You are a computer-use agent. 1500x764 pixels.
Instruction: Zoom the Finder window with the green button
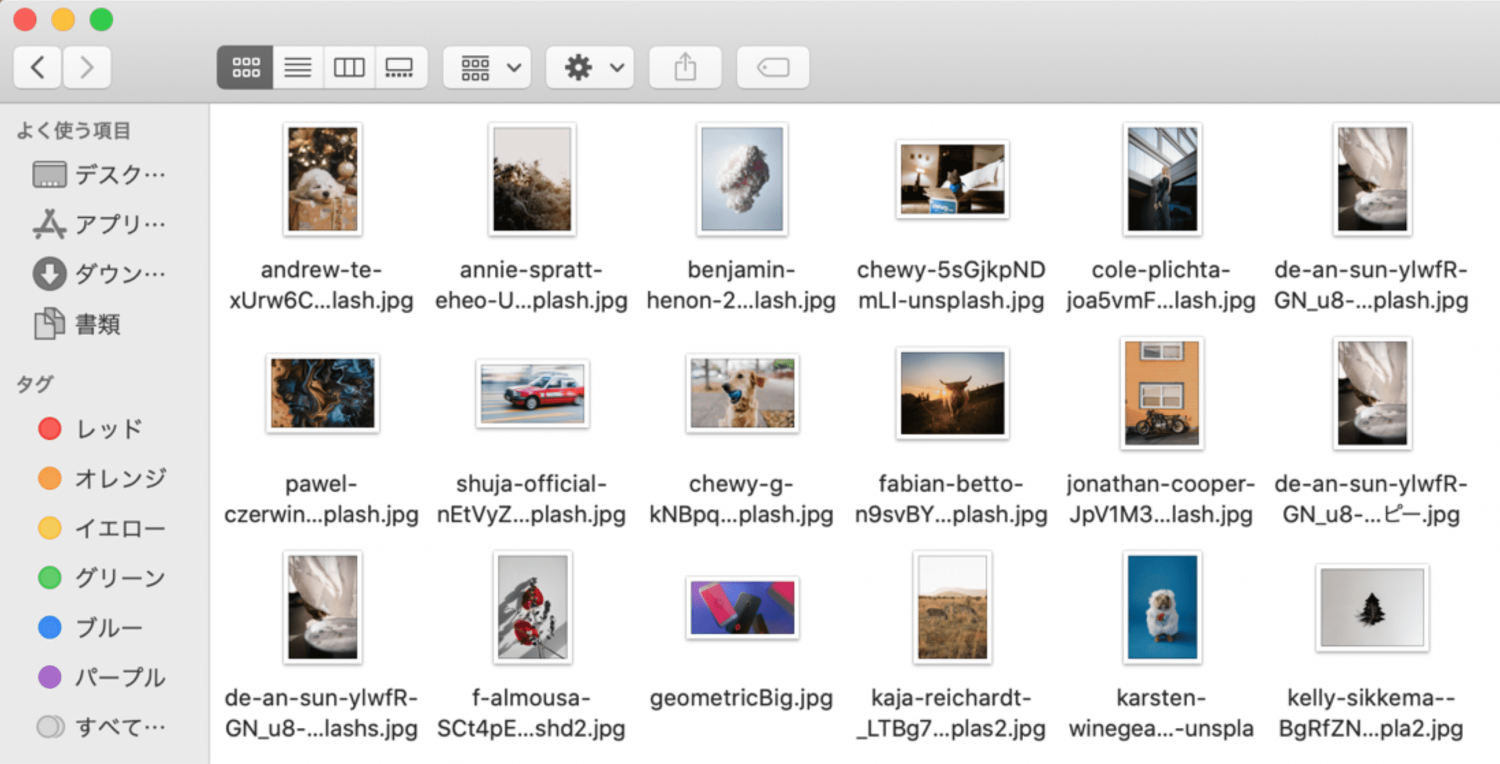click(x=101, y=19)
